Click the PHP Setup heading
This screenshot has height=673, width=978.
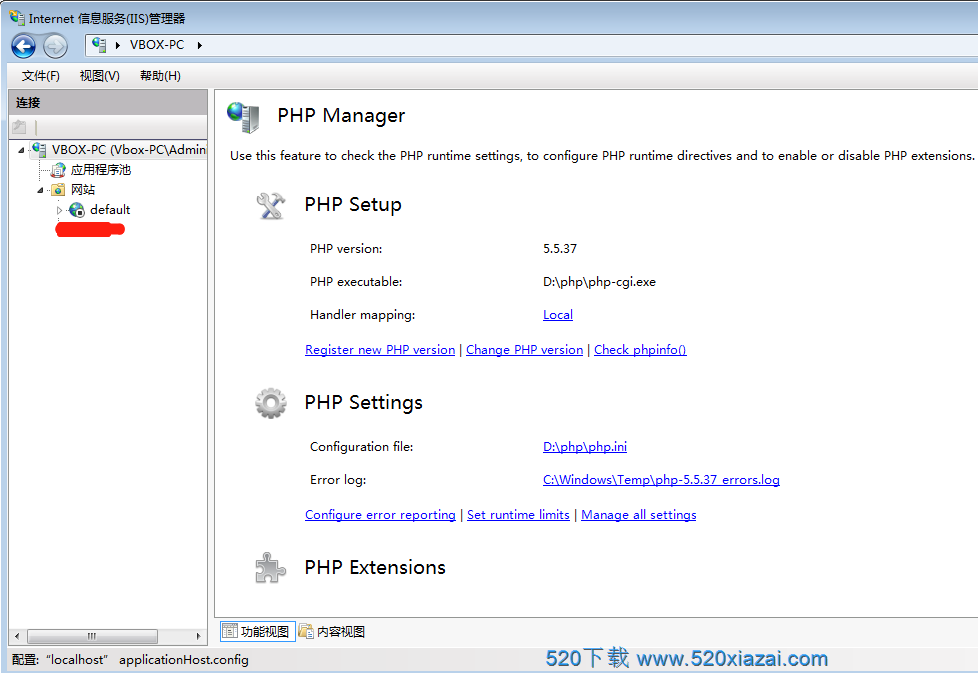coord(353,205)
